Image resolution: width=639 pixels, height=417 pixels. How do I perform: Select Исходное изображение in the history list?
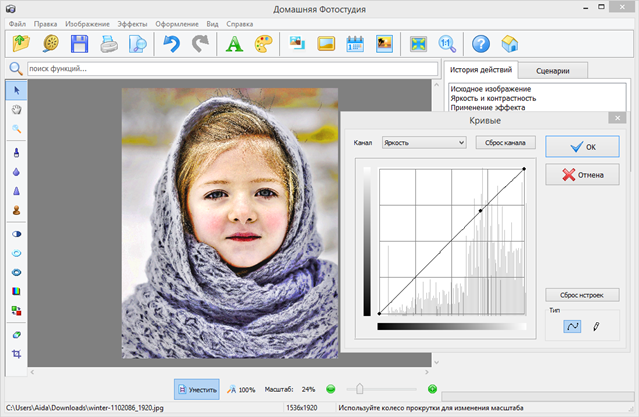(491, 89)
